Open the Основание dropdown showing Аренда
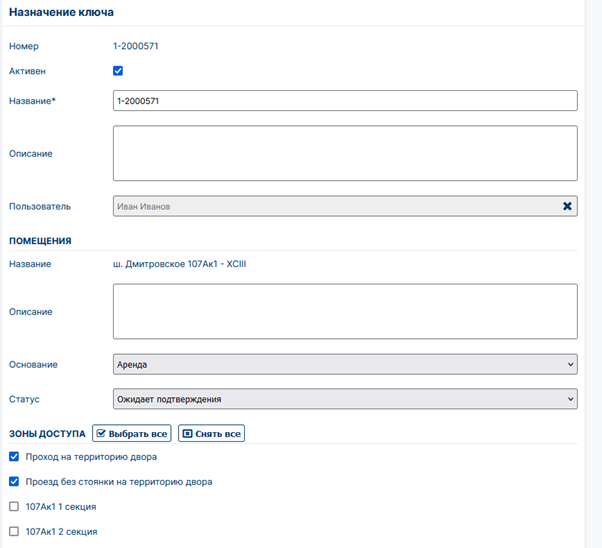 [345, 364]
